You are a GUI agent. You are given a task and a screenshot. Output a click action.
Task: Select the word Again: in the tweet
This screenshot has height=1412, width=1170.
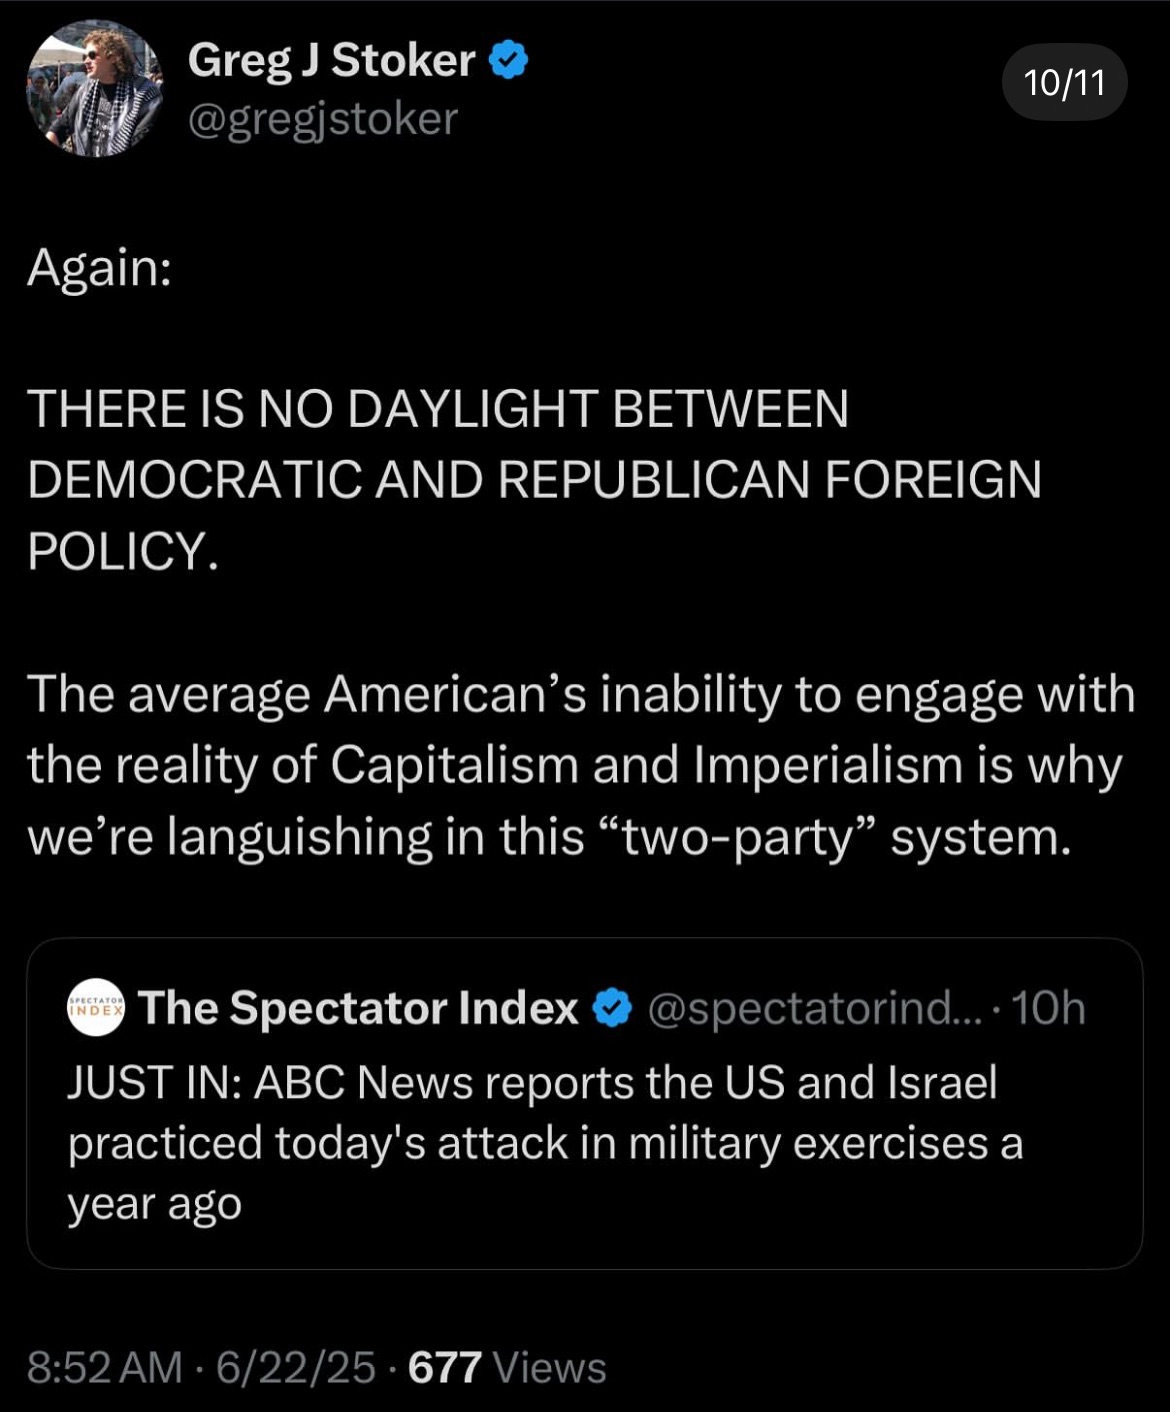coord(99,268)
